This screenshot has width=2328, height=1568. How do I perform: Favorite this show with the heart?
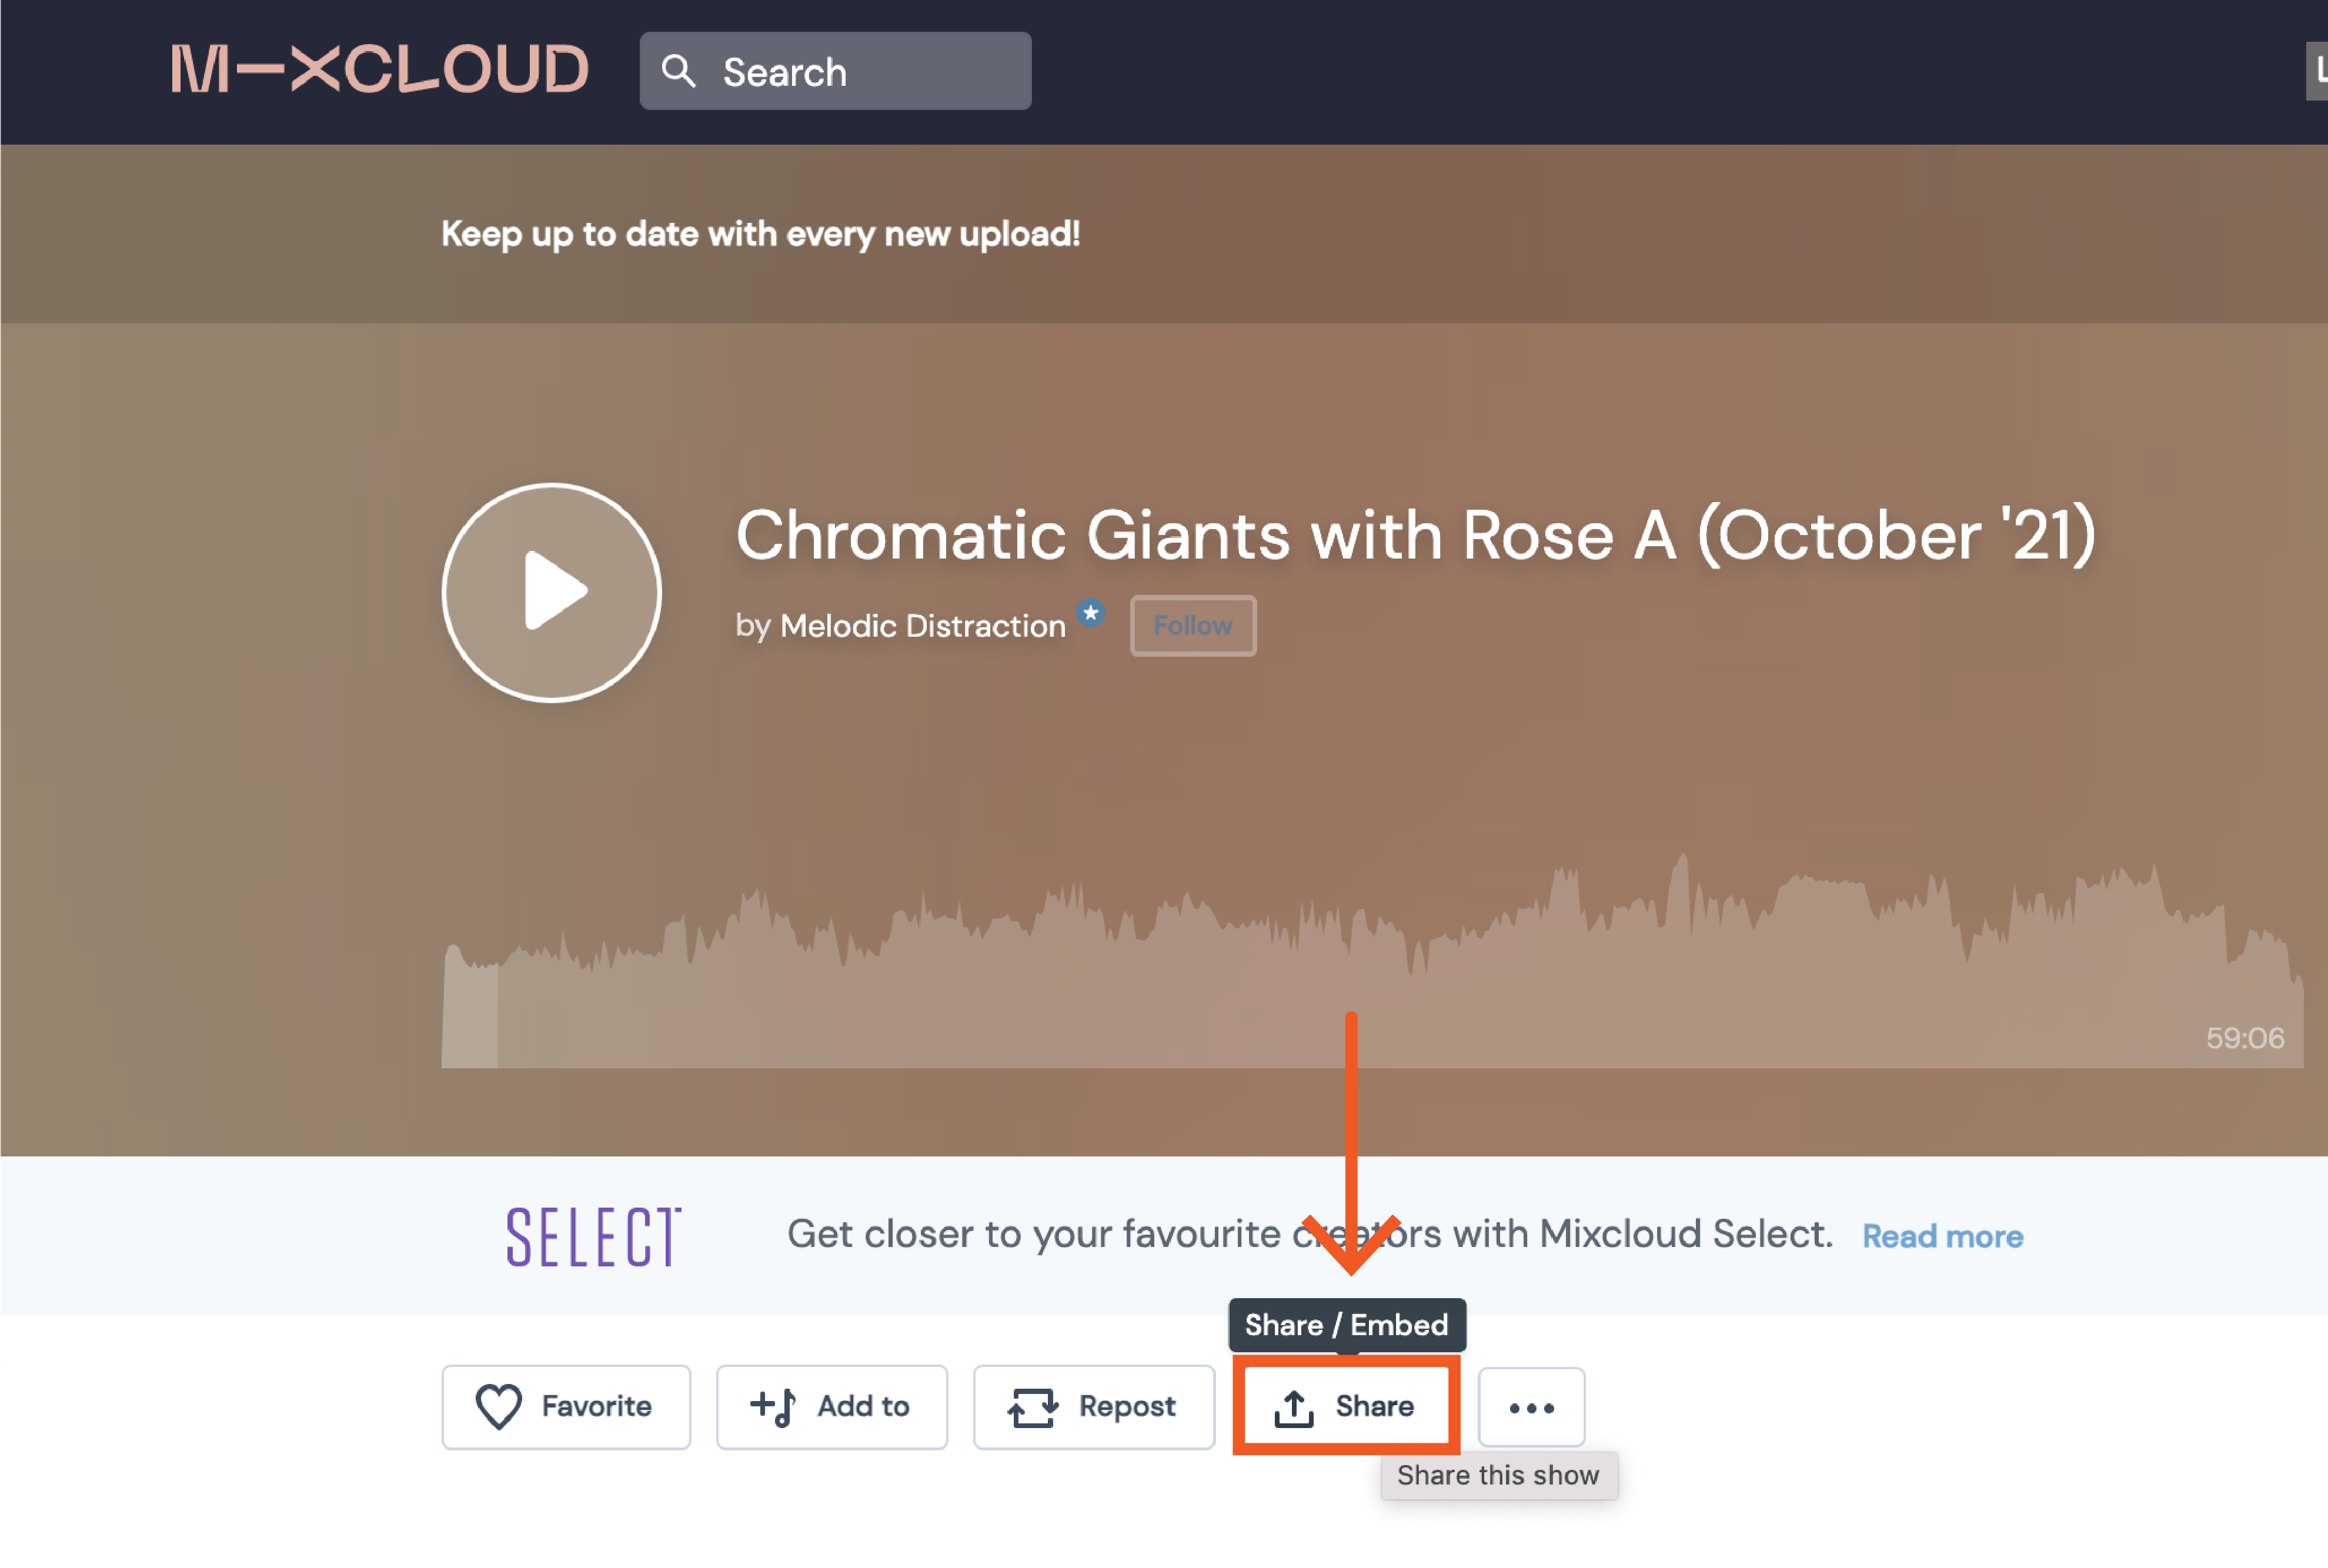[x=566, y=1406]
